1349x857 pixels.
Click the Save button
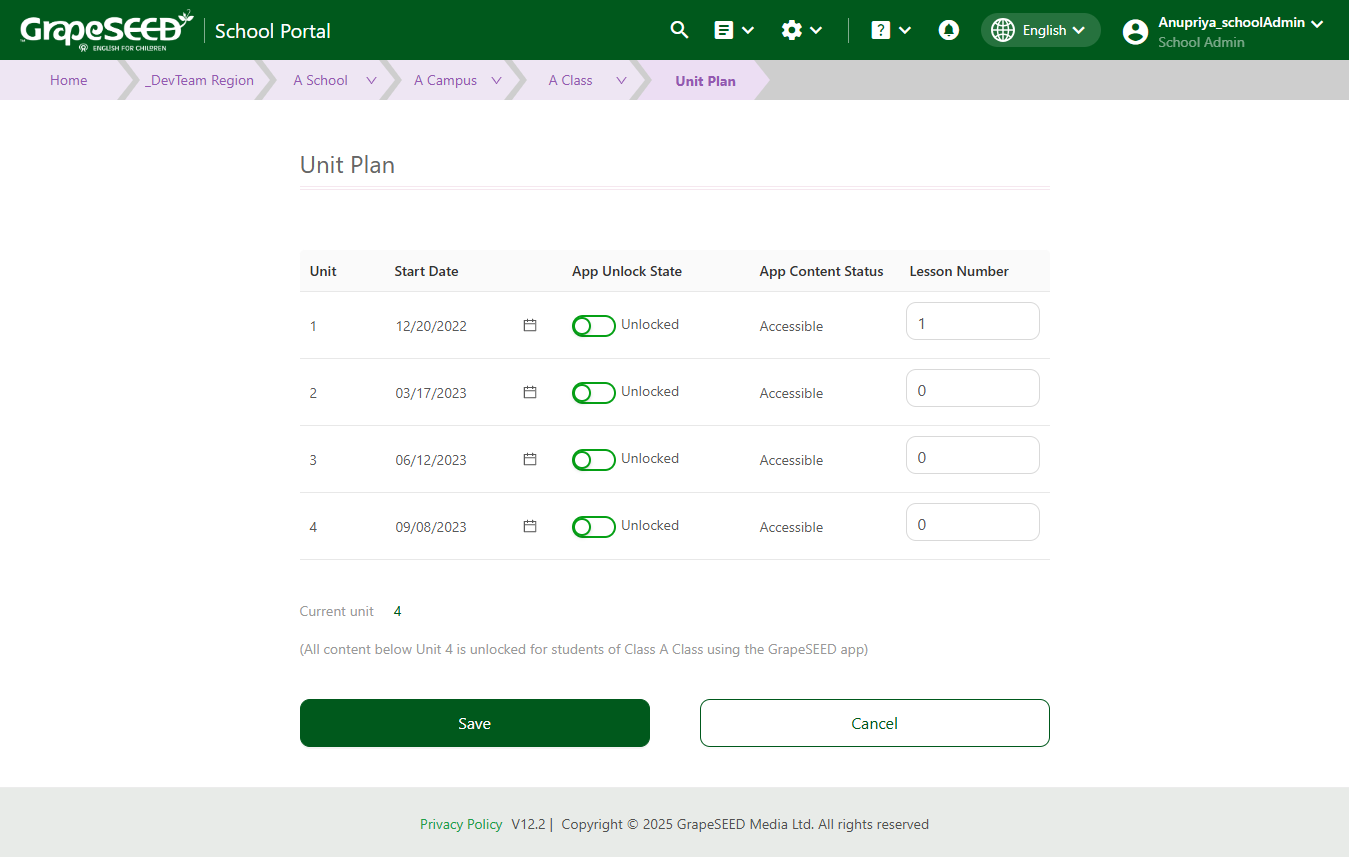[475, 723]
